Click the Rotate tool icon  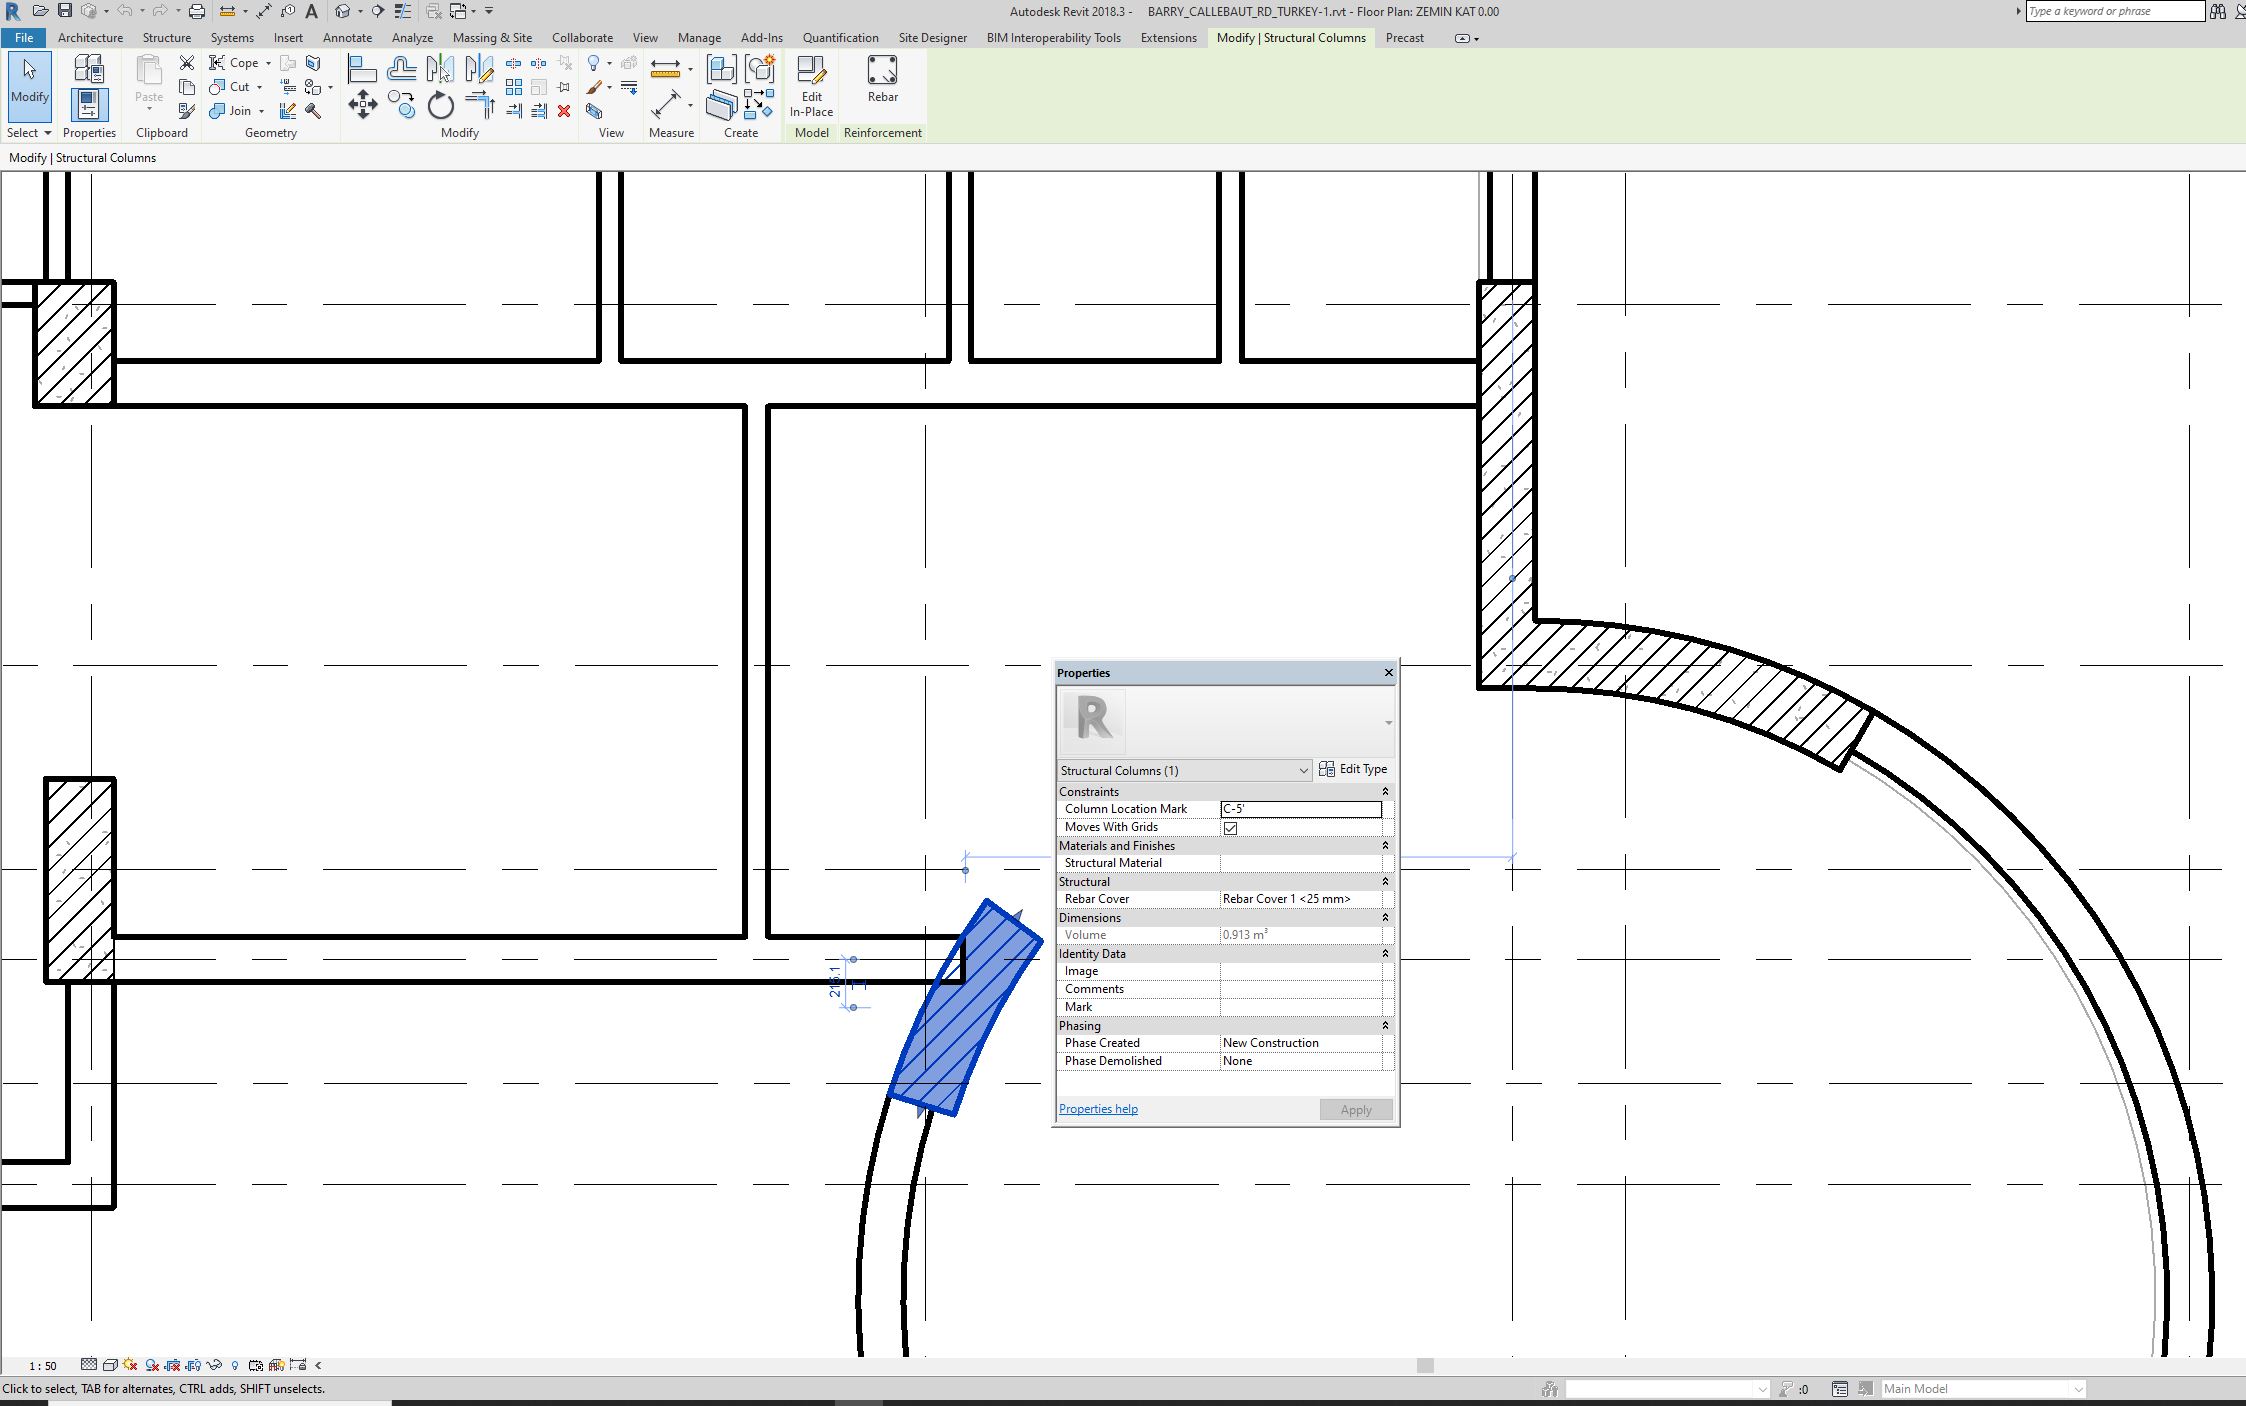(x=440, y=105)
